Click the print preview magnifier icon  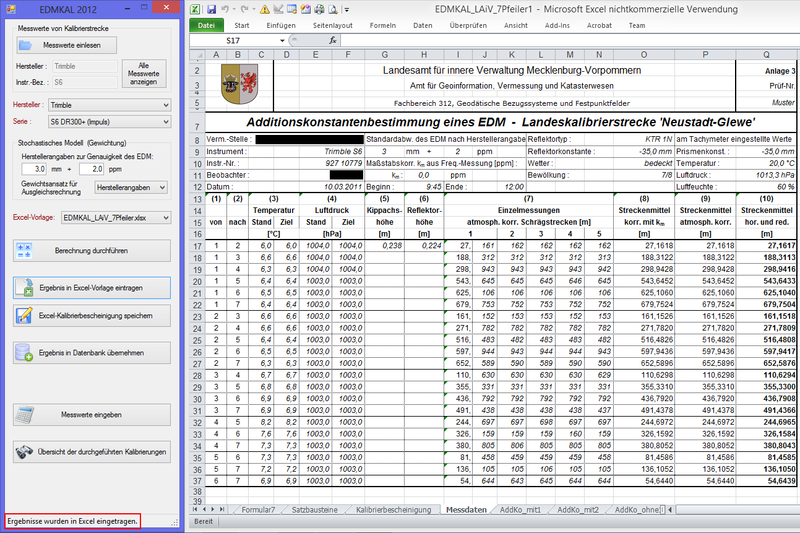(332, 9)
